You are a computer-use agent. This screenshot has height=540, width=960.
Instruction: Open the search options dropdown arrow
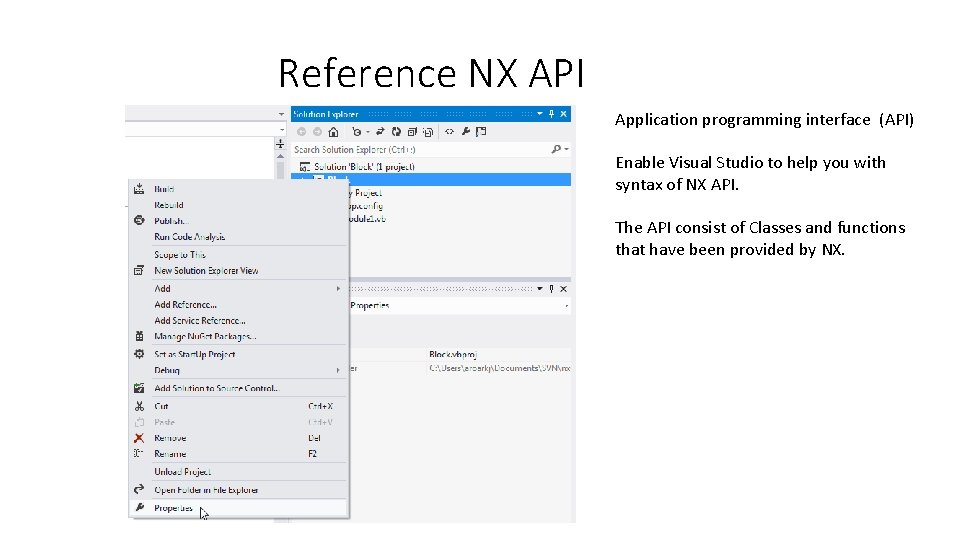pyautogui.click(x=566, y=149)
